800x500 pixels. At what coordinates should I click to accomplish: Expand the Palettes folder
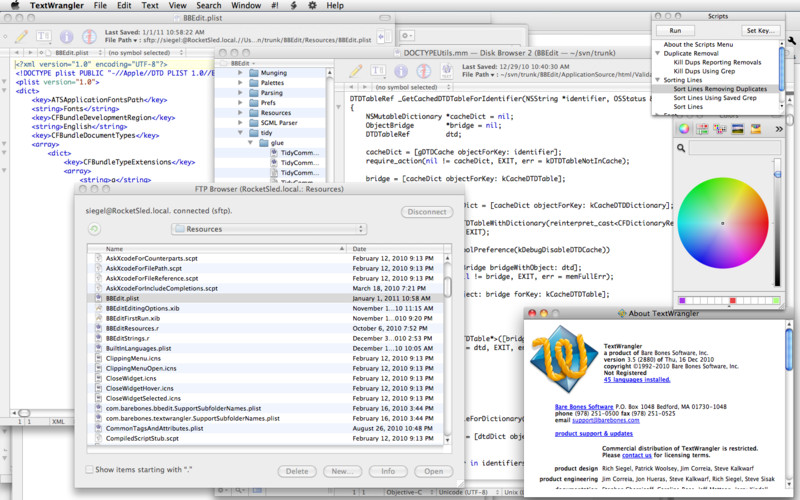point(240,83)
